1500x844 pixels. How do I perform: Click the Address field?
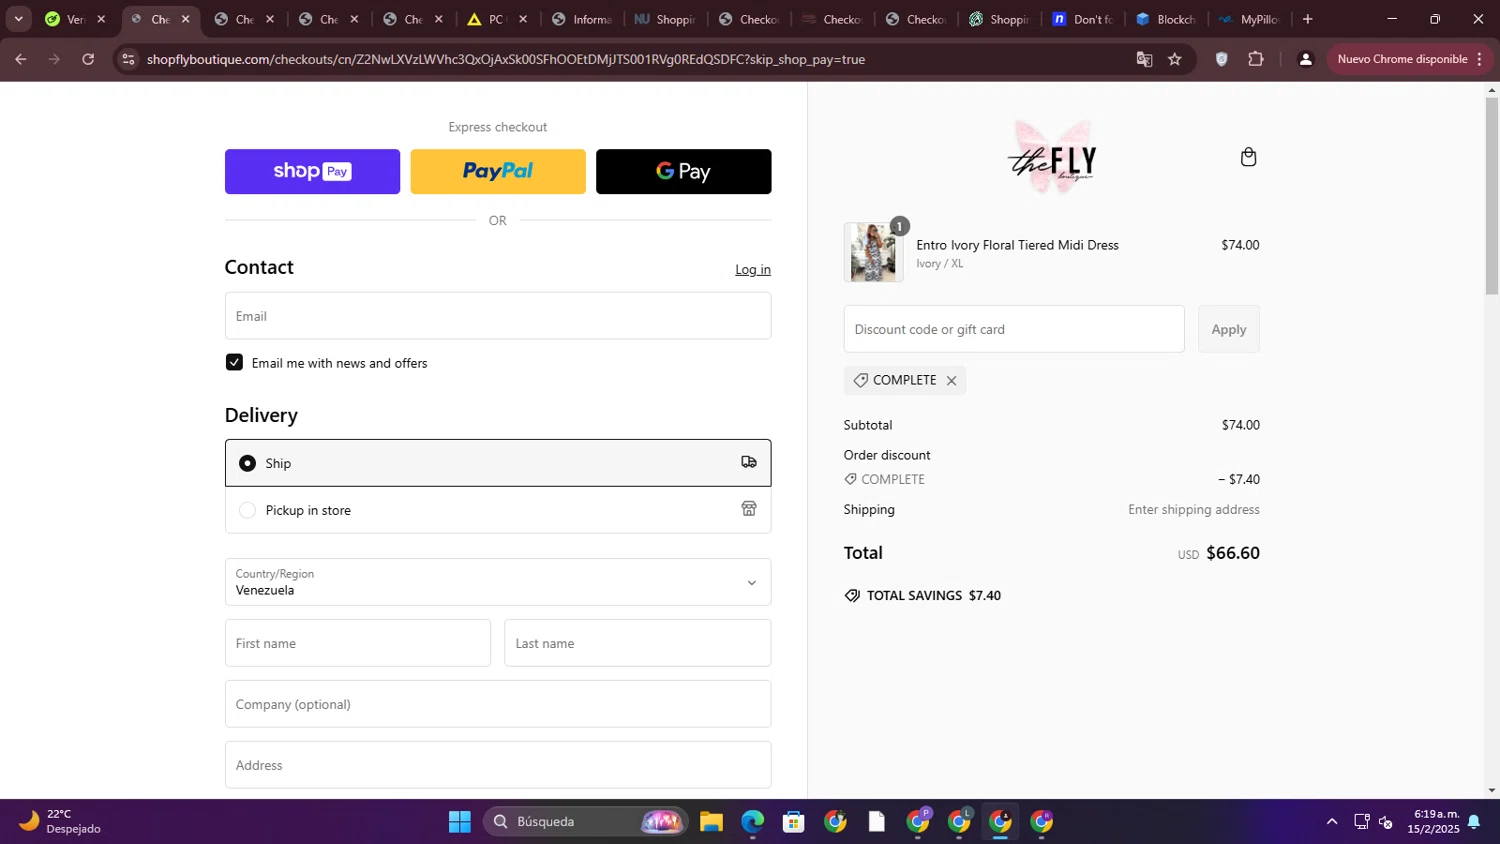coord(498,765)
